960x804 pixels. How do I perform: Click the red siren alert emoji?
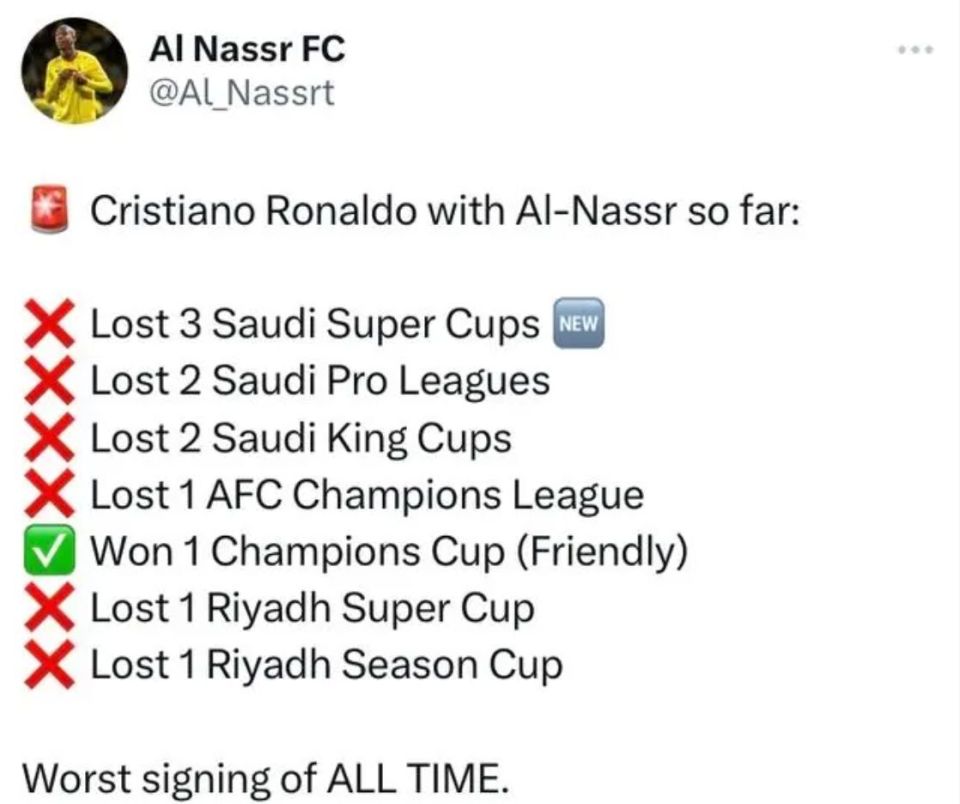[50, 208]
